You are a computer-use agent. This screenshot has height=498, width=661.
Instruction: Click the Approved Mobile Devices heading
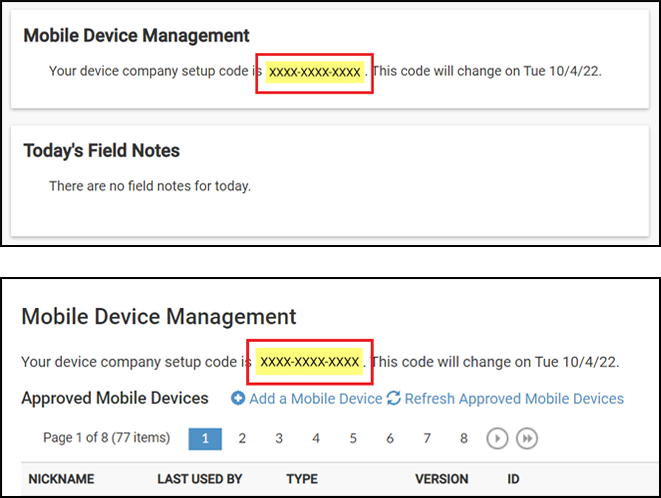tap(115, 398)
